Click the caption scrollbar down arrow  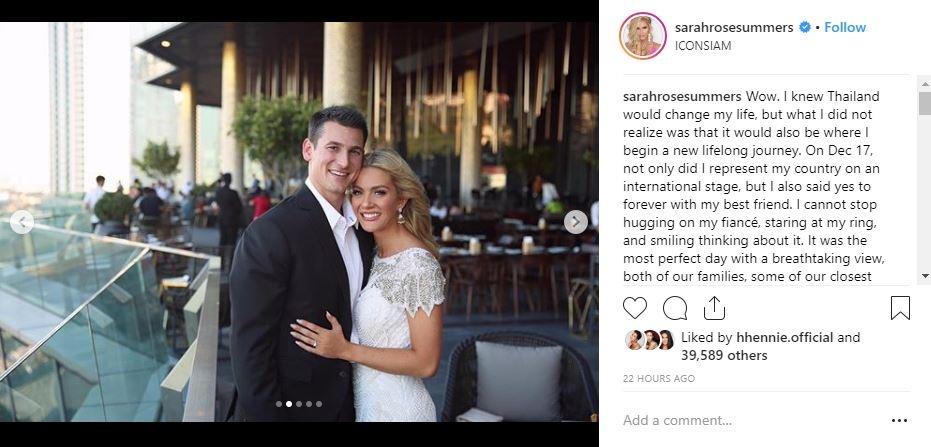point(924,276)
